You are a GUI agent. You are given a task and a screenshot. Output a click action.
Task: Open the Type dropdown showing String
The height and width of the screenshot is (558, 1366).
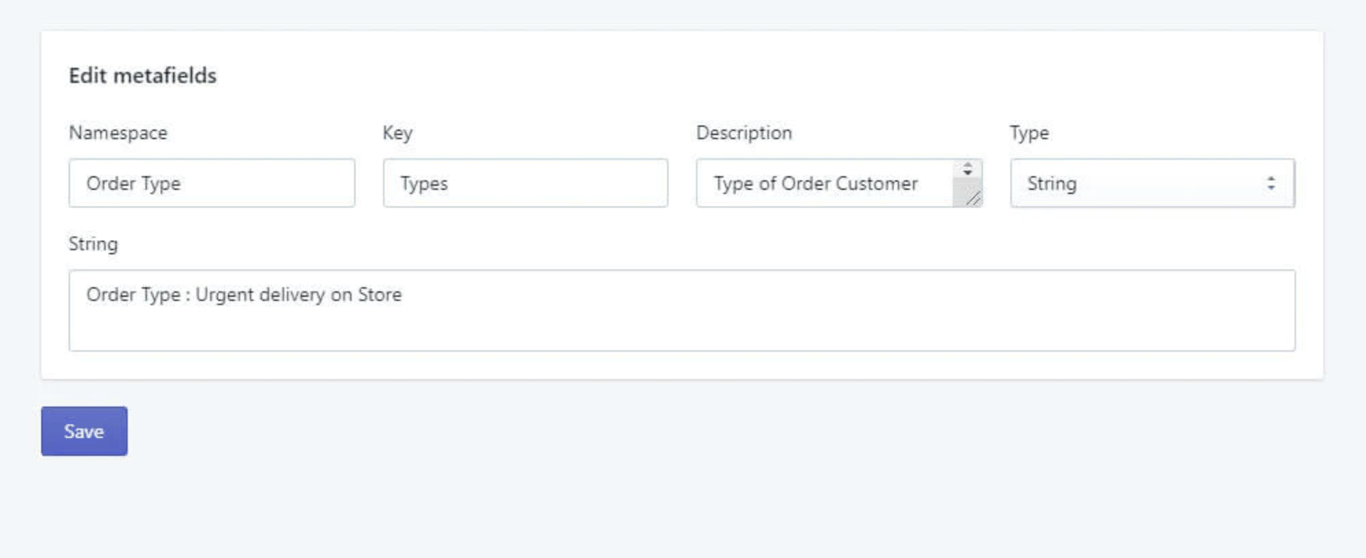click(1152, 184)
